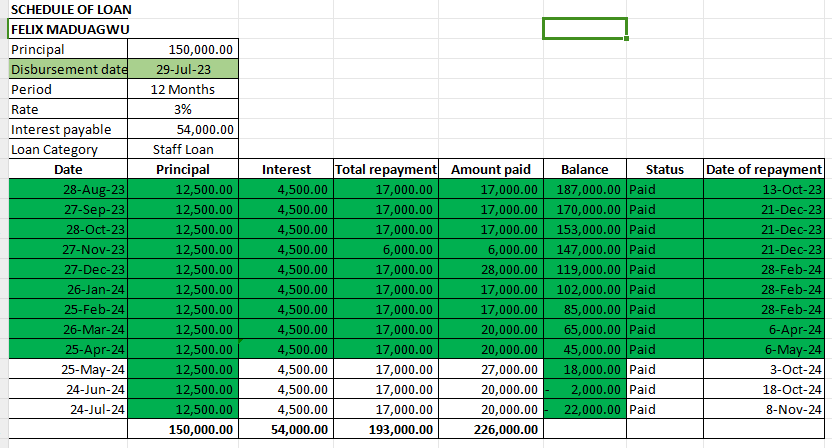Click the empty cell with green selection border

pyautogui.click(x=584, y=28)
